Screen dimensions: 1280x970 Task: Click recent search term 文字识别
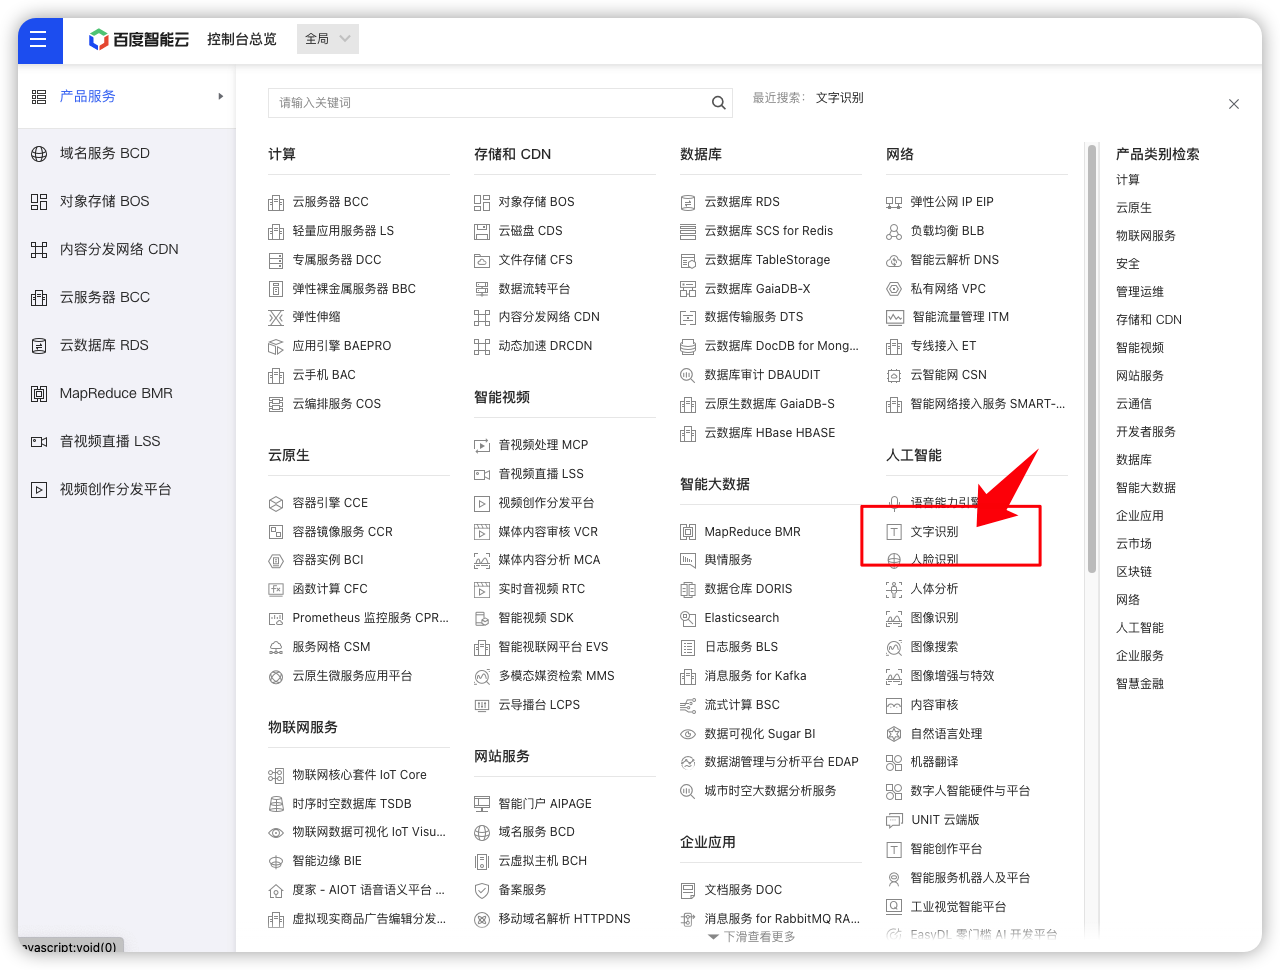point(839,98)
